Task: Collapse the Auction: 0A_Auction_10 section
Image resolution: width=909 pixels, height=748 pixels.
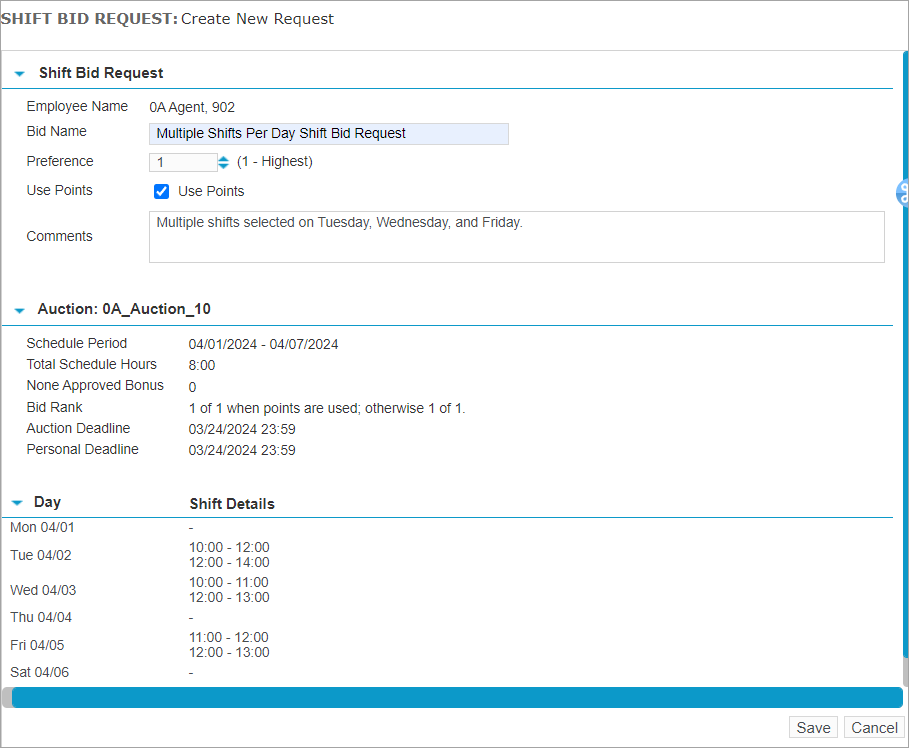Action: coord(18,309)
